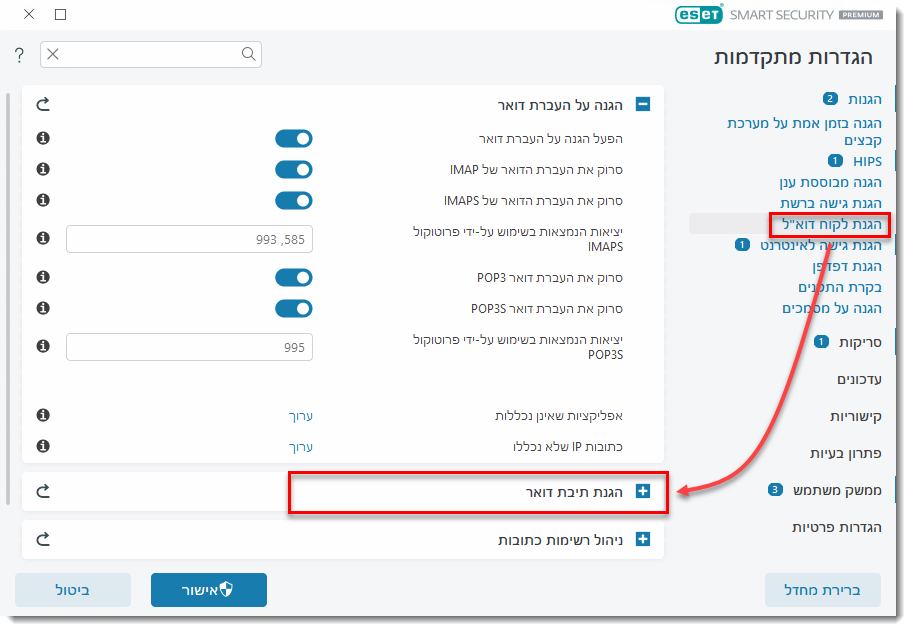Click info icon for IMAPS ports field

coord(43,238)
